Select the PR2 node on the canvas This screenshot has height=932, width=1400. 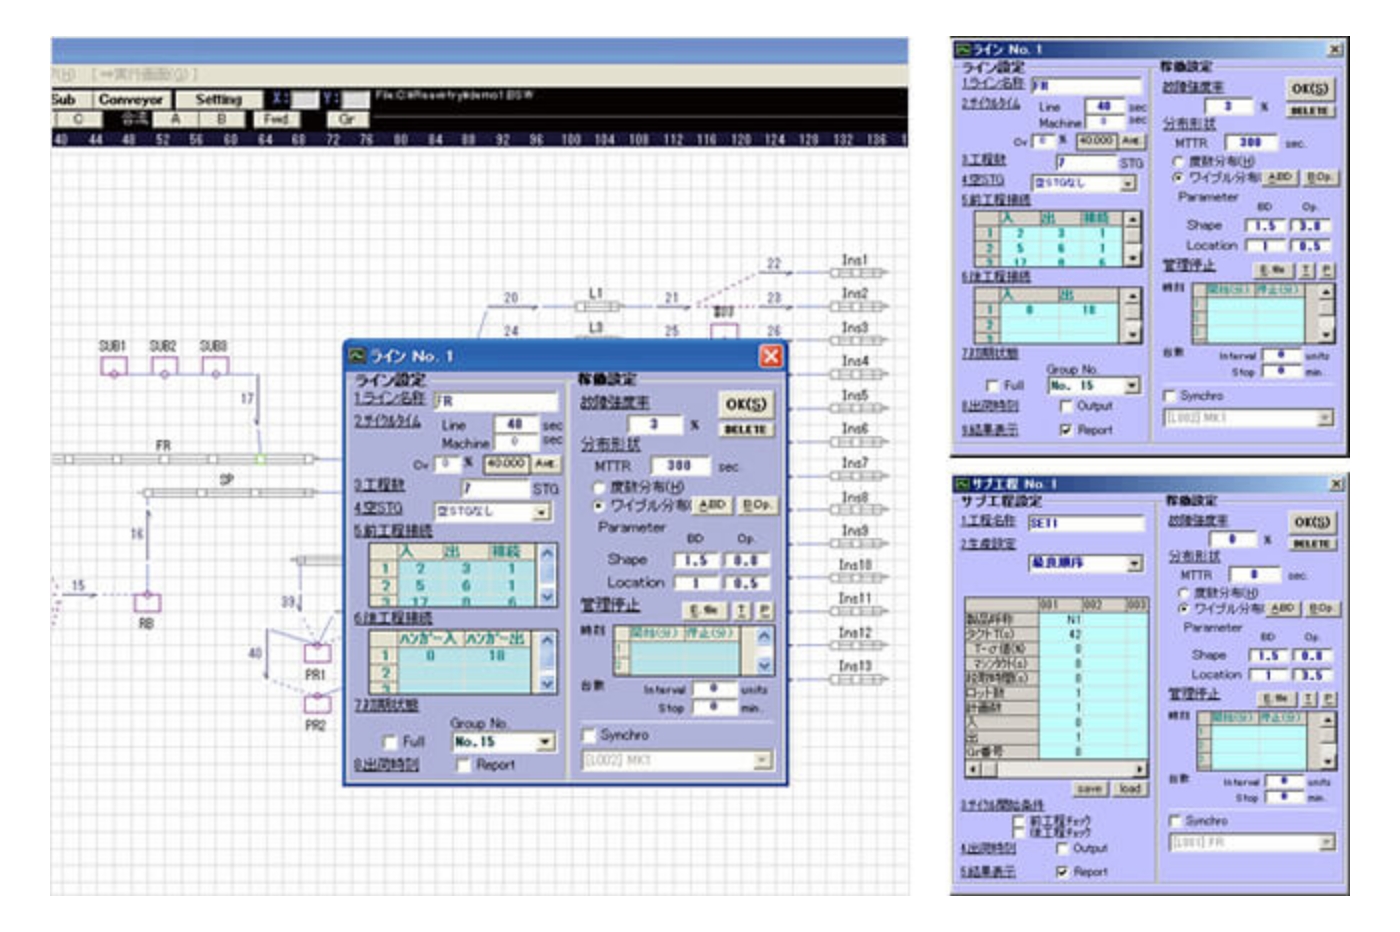(x=317, y=704)
